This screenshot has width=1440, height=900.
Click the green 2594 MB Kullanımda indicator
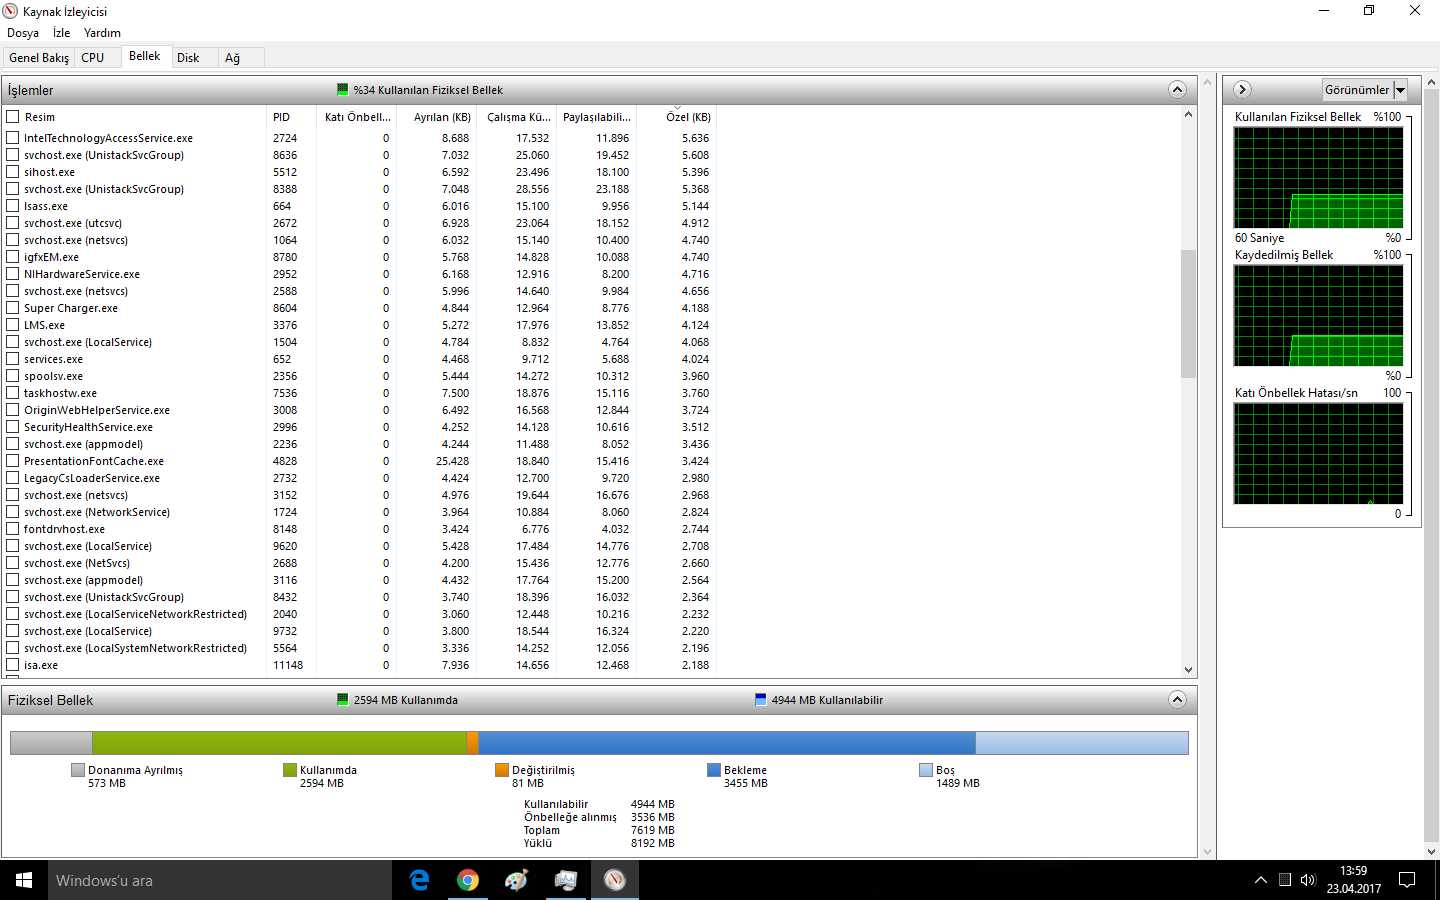coord(343,700)
